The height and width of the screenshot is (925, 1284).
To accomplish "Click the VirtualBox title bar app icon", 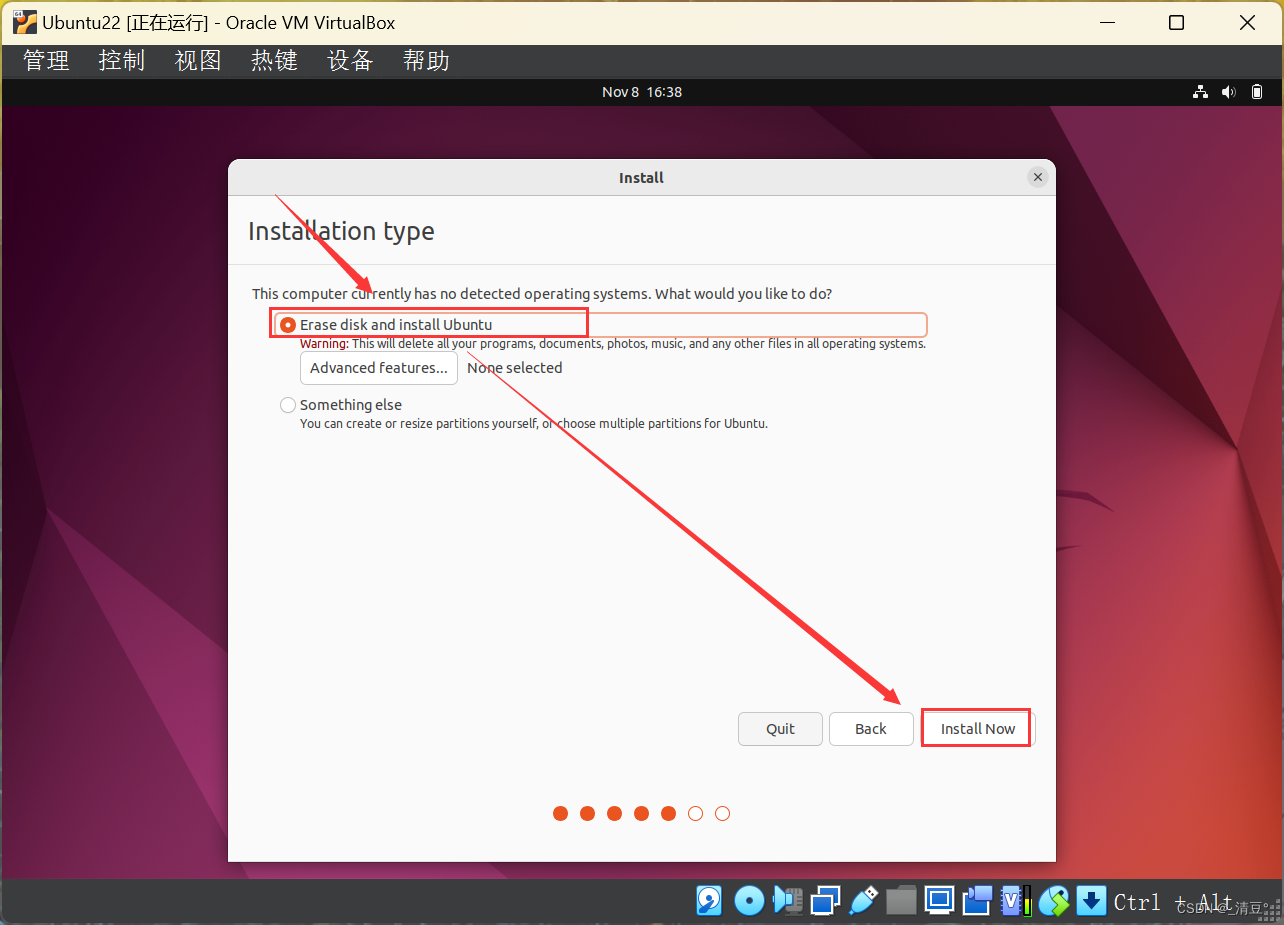I will [25, 22].
